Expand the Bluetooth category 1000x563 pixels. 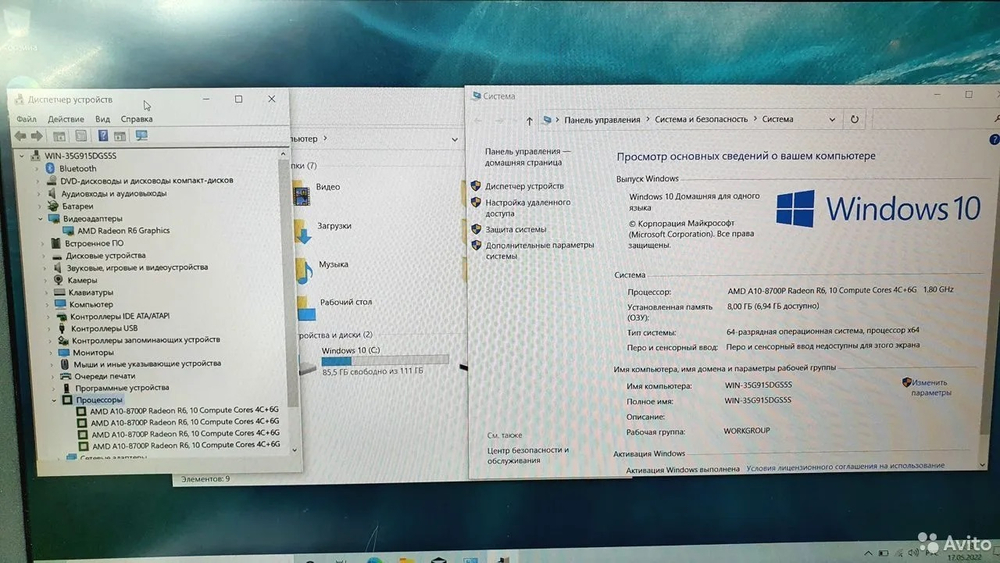(x=37, y=168)
